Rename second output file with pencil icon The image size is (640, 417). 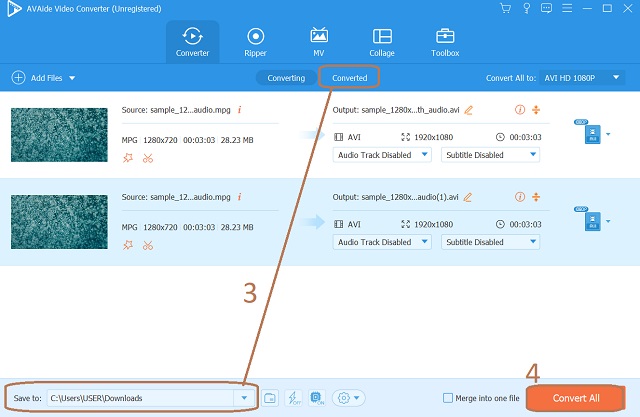(468, 197)
